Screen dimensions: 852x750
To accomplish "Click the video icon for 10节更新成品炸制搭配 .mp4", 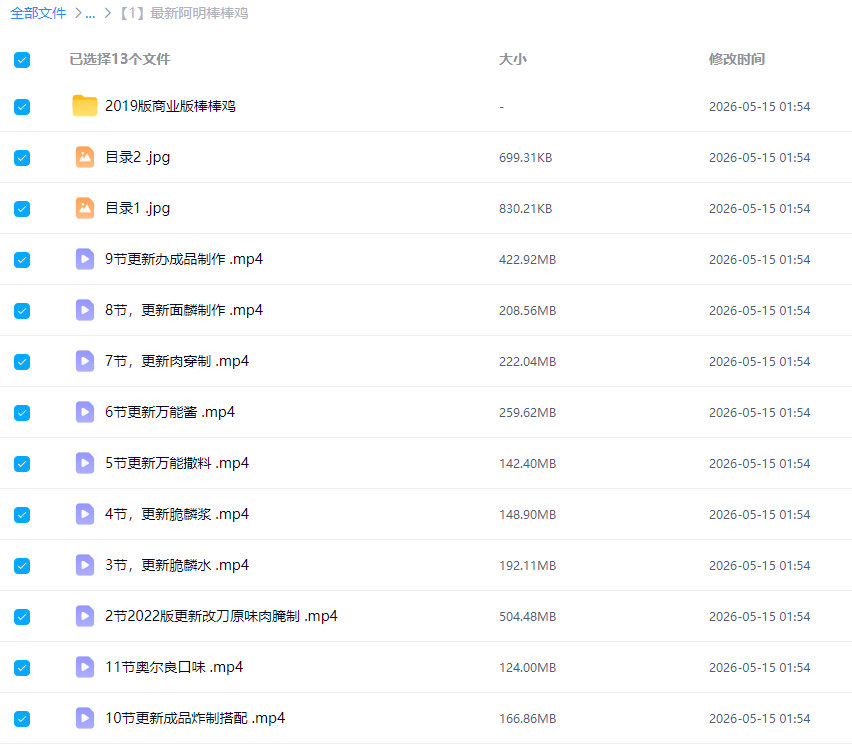I will 85,718.
